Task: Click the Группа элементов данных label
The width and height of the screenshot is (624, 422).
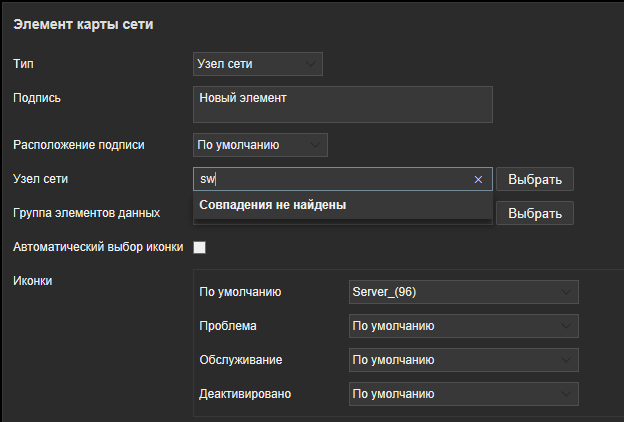Action: click(86, 213)
